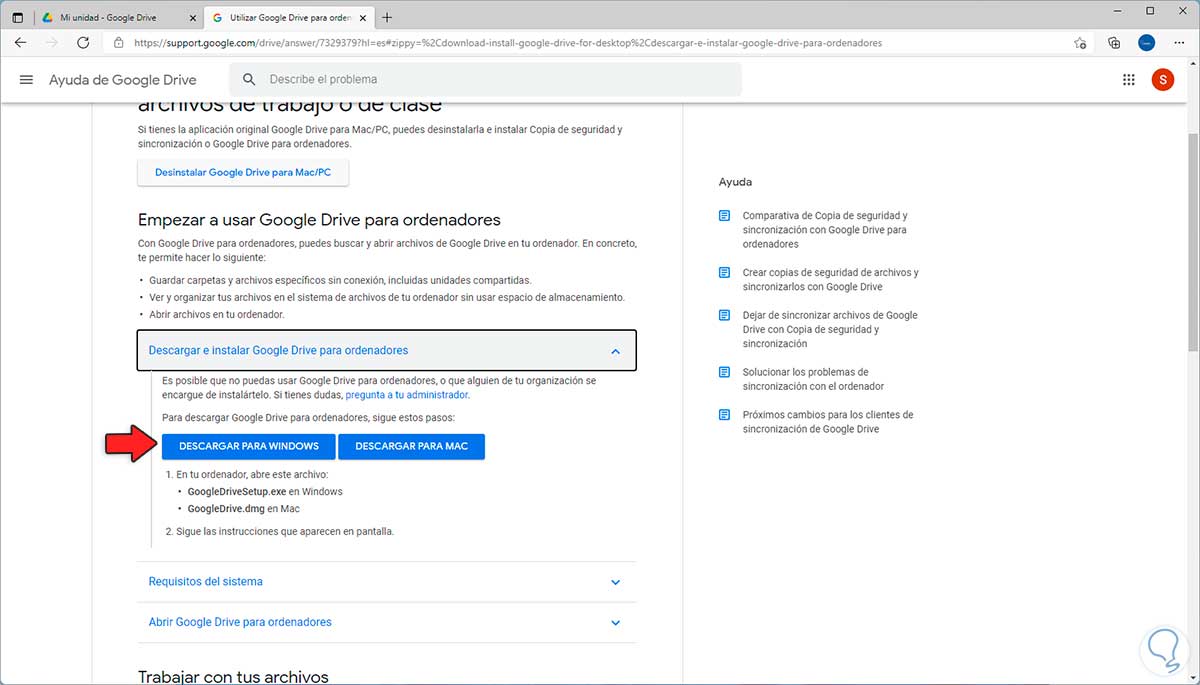The width and height of the screenshot is (1200, 685).
Task: Open the Google apps grid
Action: click(x=1129, y=80)
